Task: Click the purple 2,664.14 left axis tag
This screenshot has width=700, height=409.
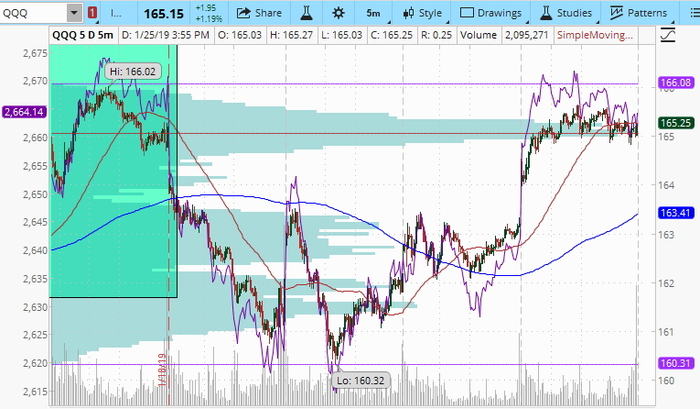Action: pos(24,112)
